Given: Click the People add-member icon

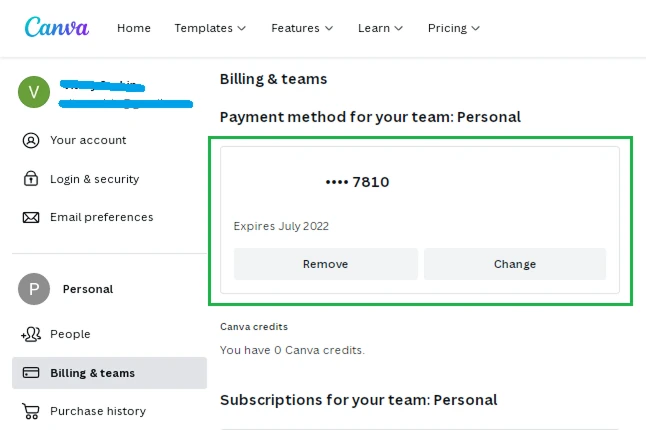Looking at the screenshot, I should pos(31,334).
